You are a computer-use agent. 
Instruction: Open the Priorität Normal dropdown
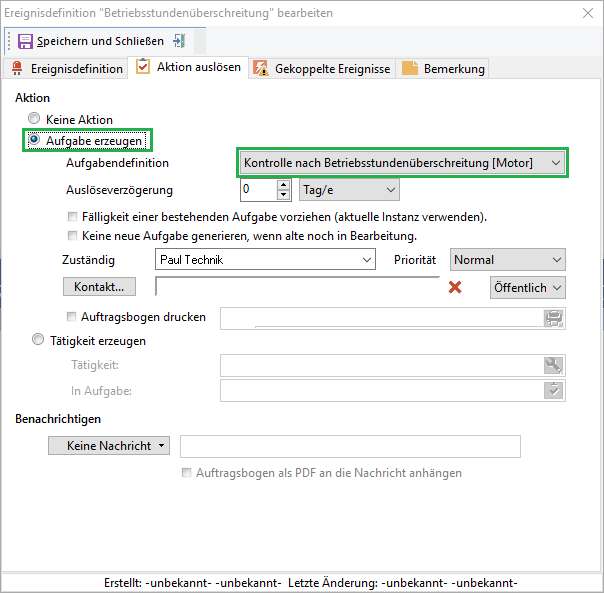[508, 260]
